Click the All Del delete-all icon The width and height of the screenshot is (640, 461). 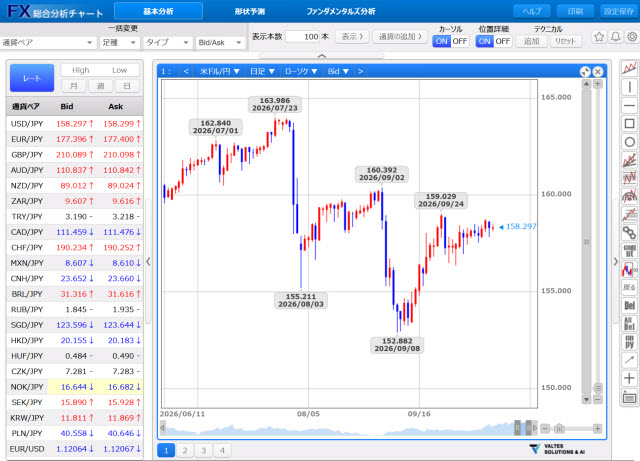pyautogui.click(x=629, y=323)
